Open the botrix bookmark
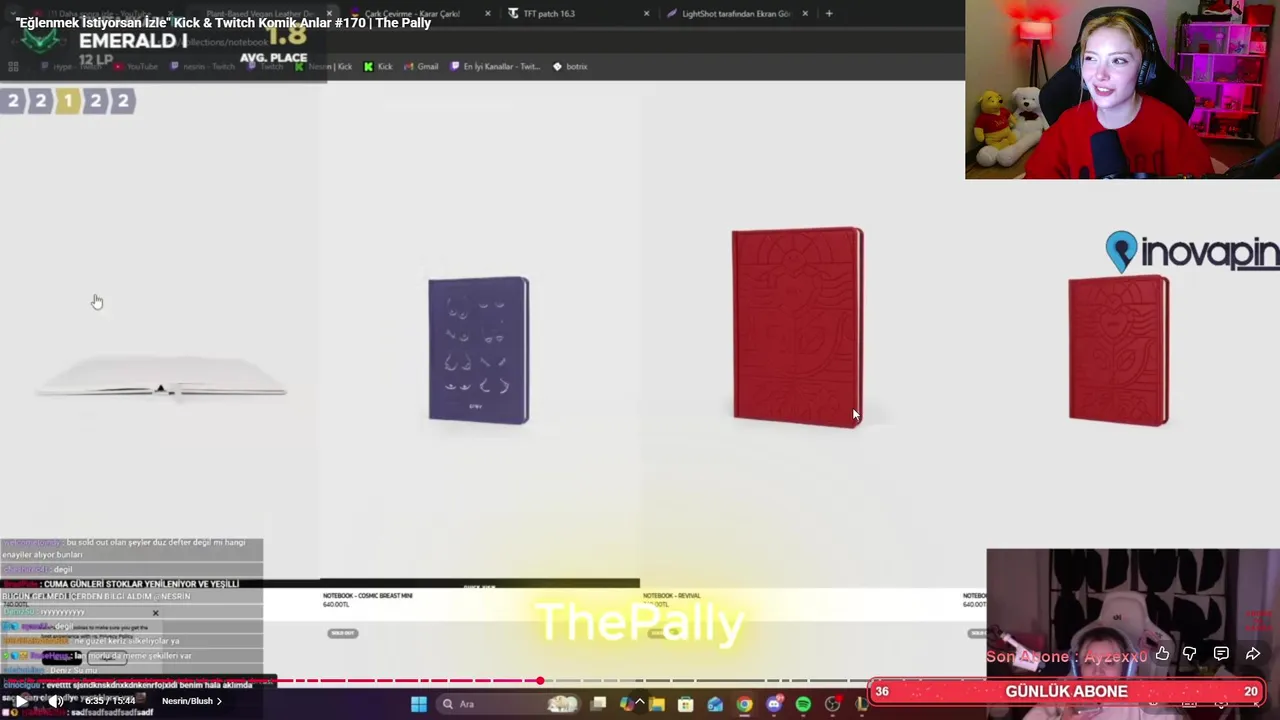Screen dimensions: 1280x720 (x=570, y=66)
